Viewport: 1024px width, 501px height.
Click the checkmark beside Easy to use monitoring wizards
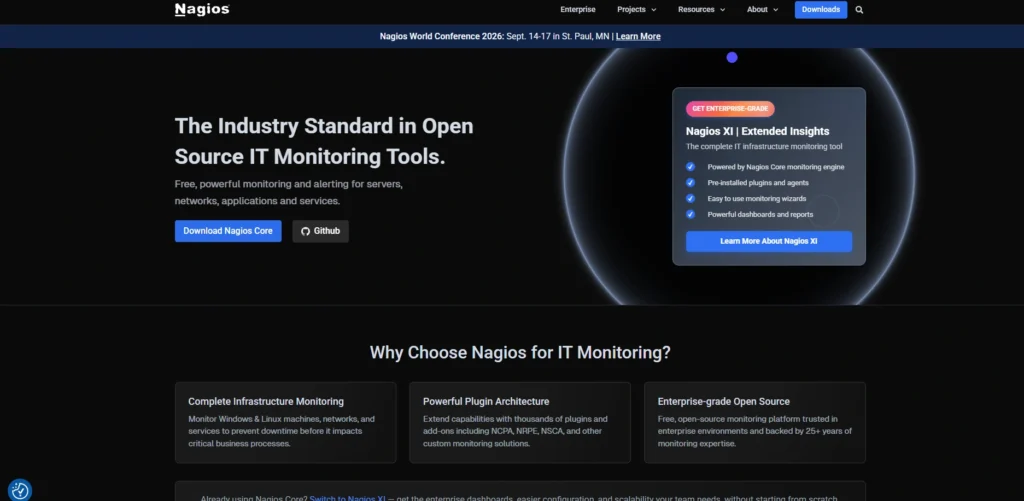point(690,199)
